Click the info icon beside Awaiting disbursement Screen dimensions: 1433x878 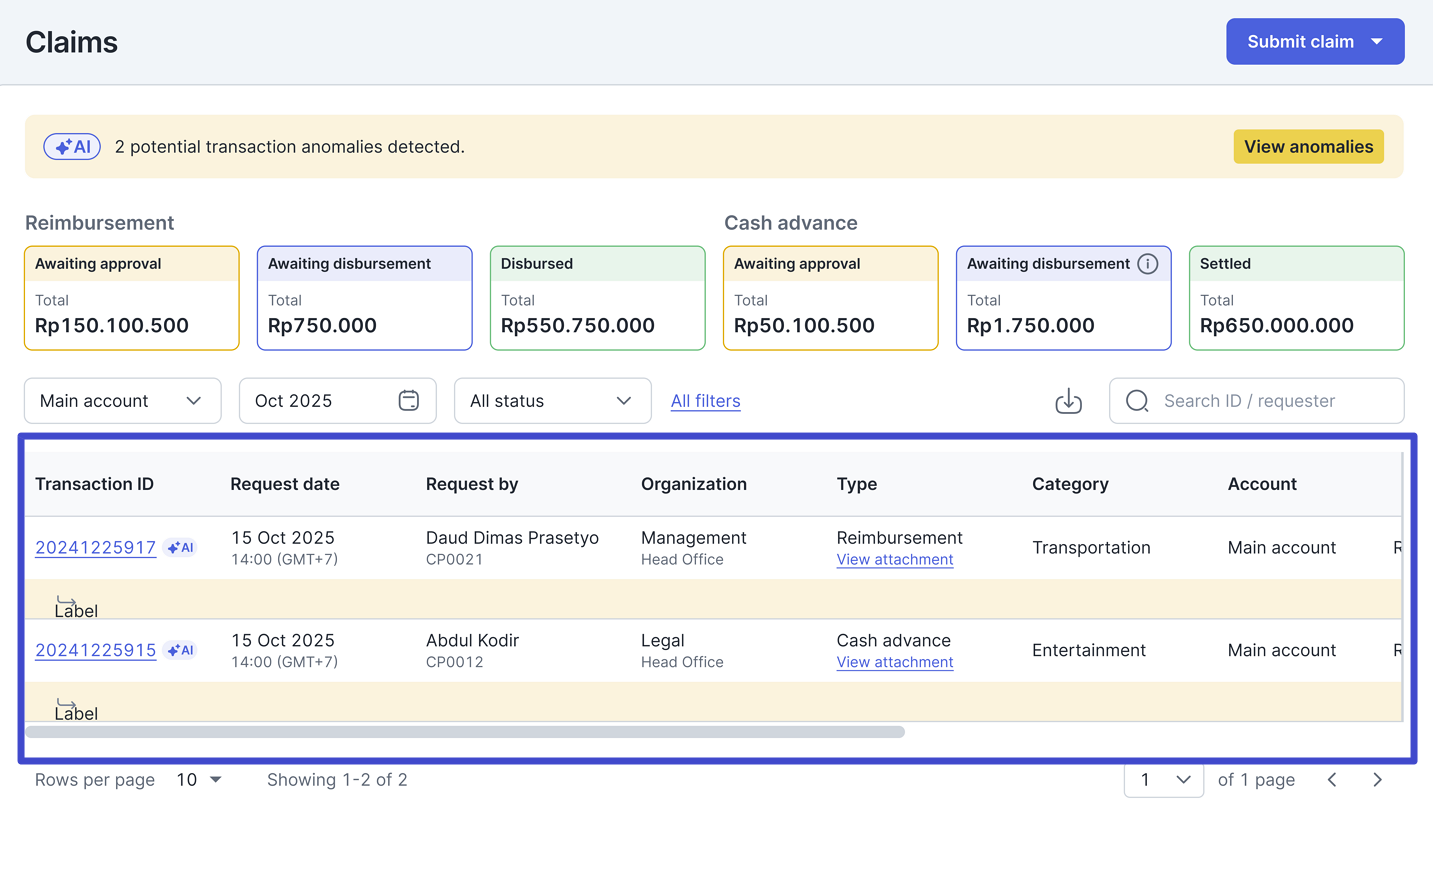1148,264
